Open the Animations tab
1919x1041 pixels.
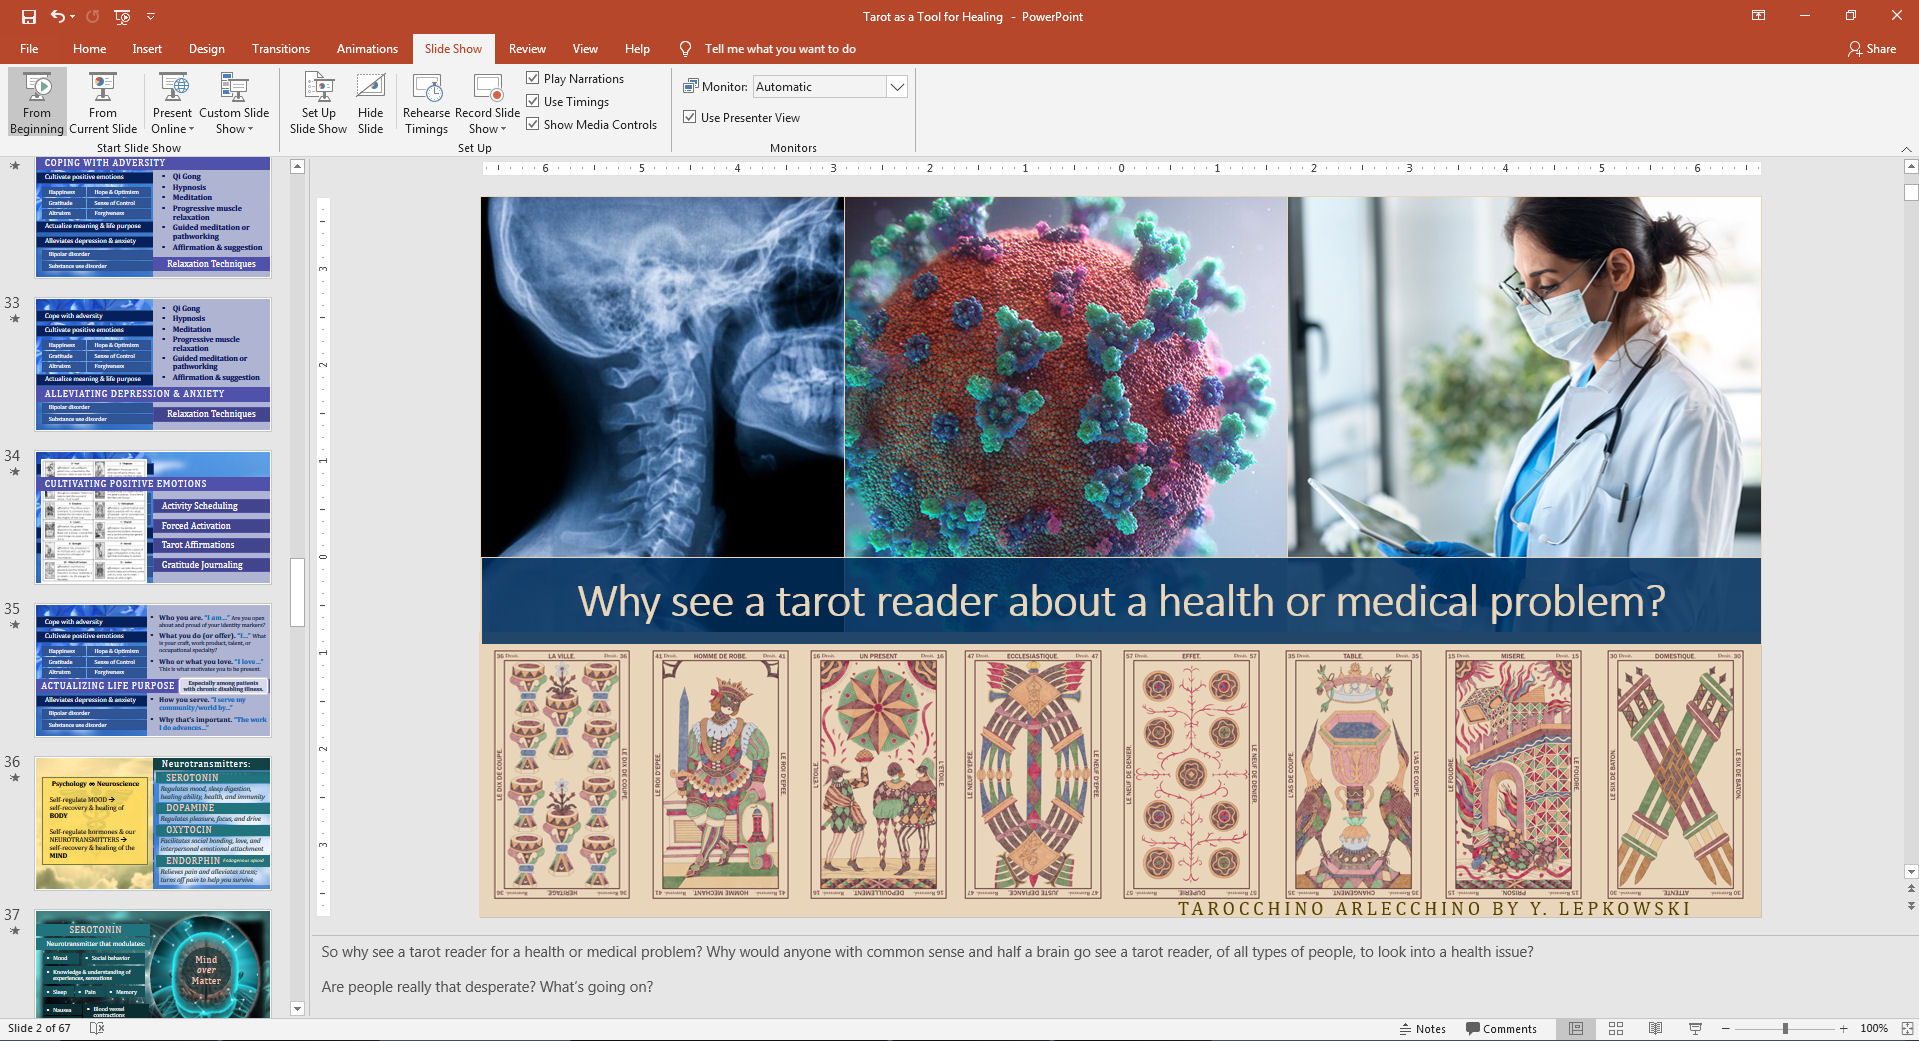click(367, 49)
